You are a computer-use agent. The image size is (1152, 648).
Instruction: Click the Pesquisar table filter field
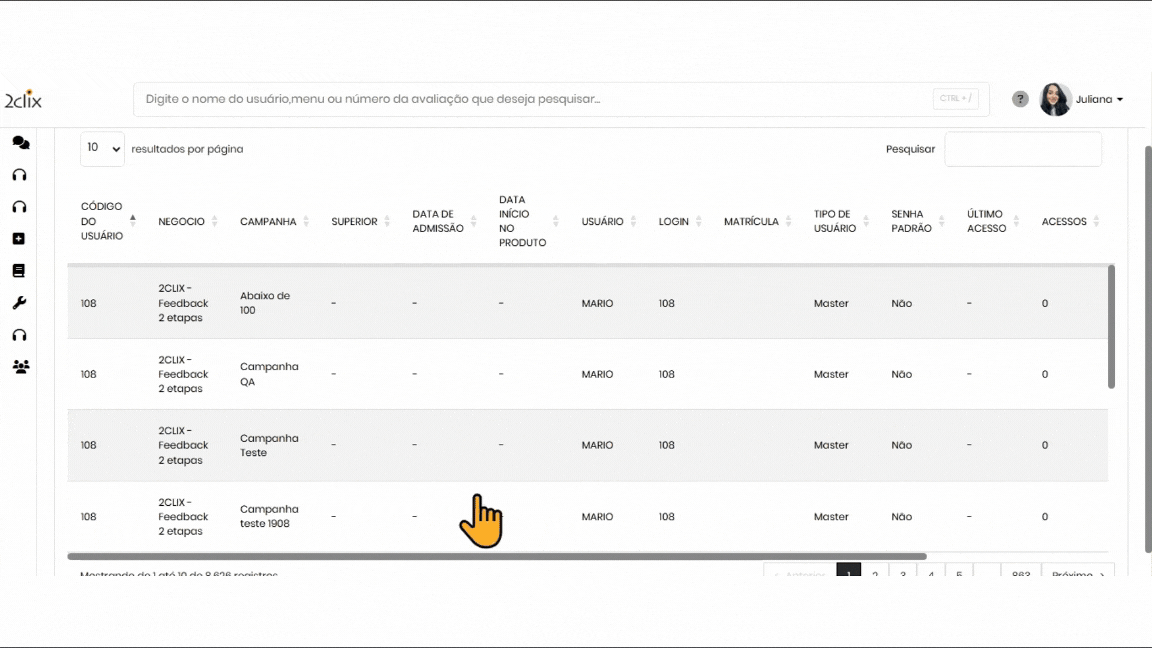[x=1022, y=149]
